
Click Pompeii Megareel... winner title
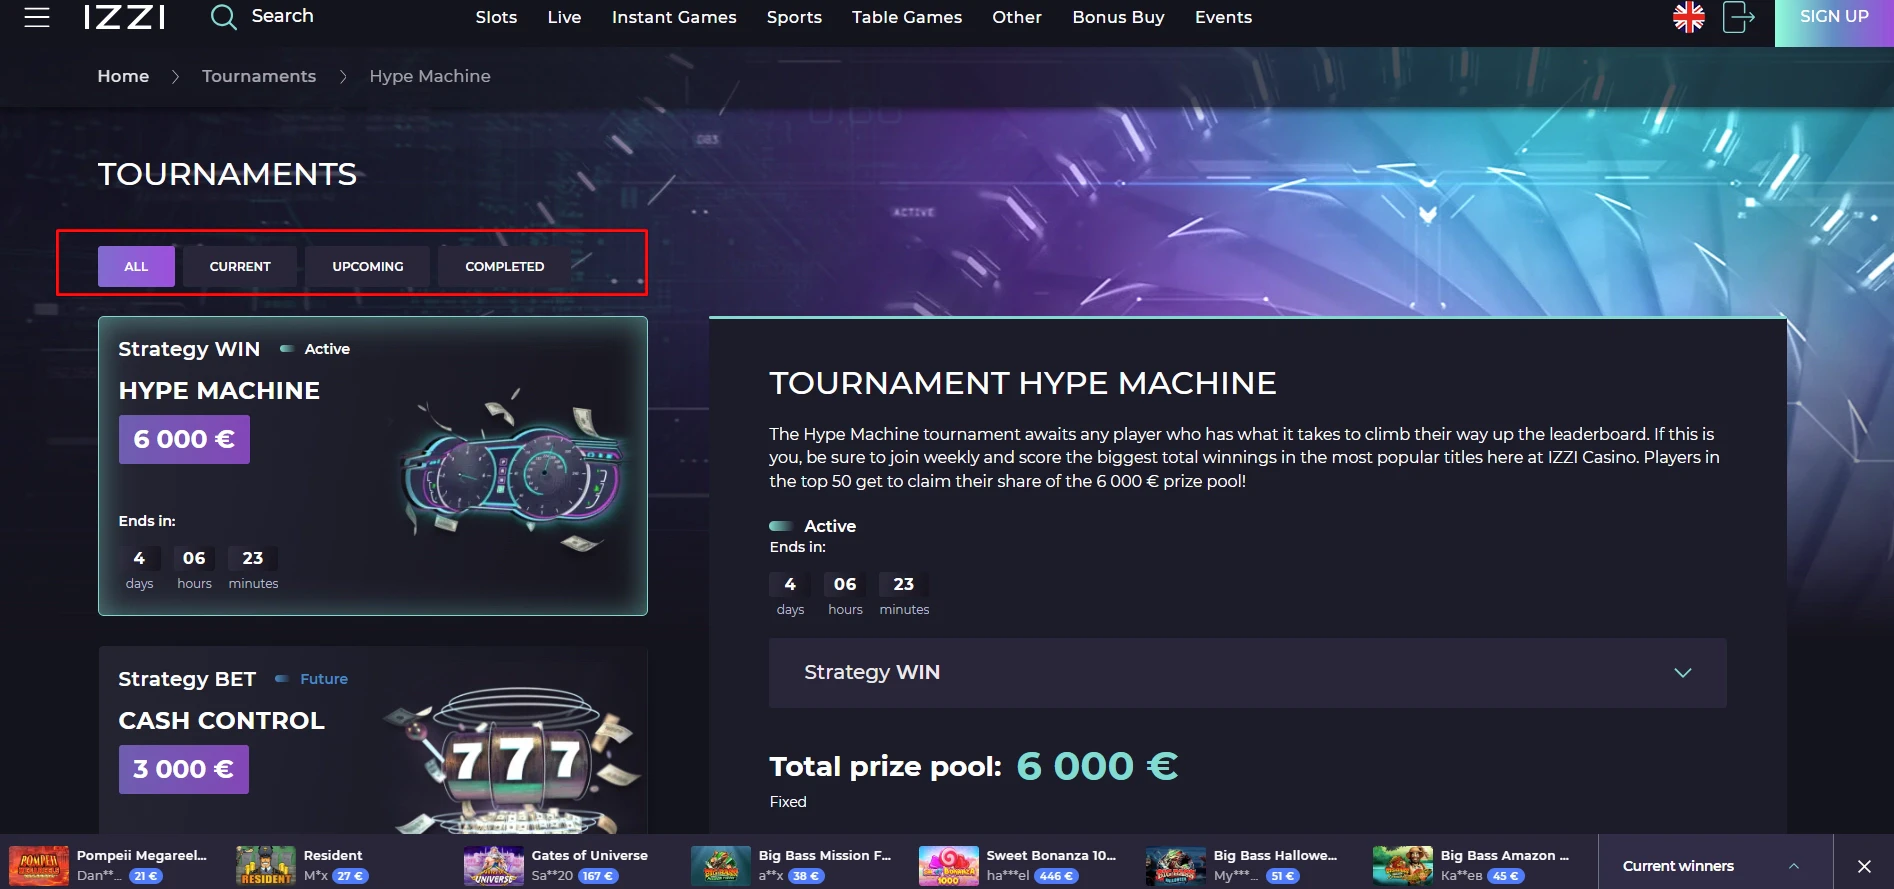pyautogui.click(x=142, y=856)
